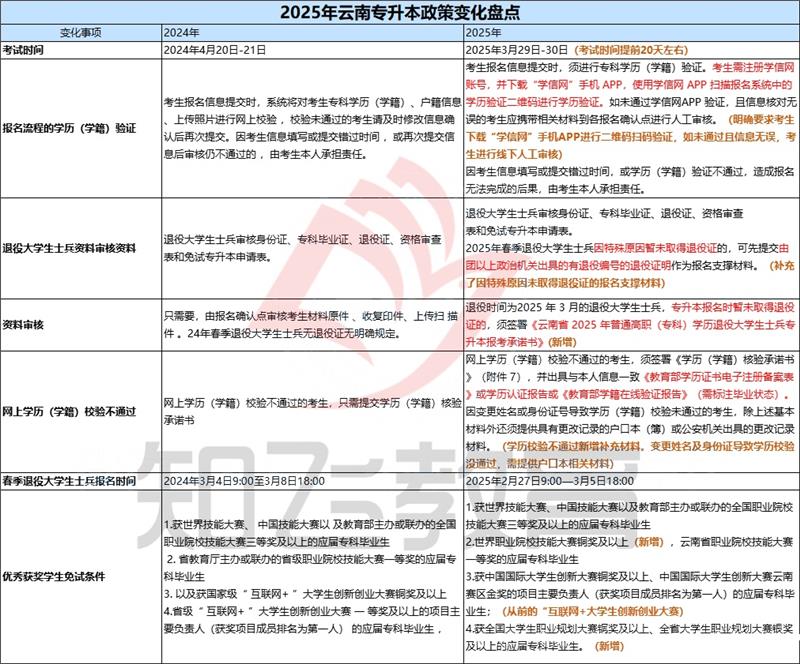This screenshot has width=800, height=664.
Task: Select the 2024 cell starting '1.获世界技能大赛、 中国技能大赛'
Action: tap(312, 577)
